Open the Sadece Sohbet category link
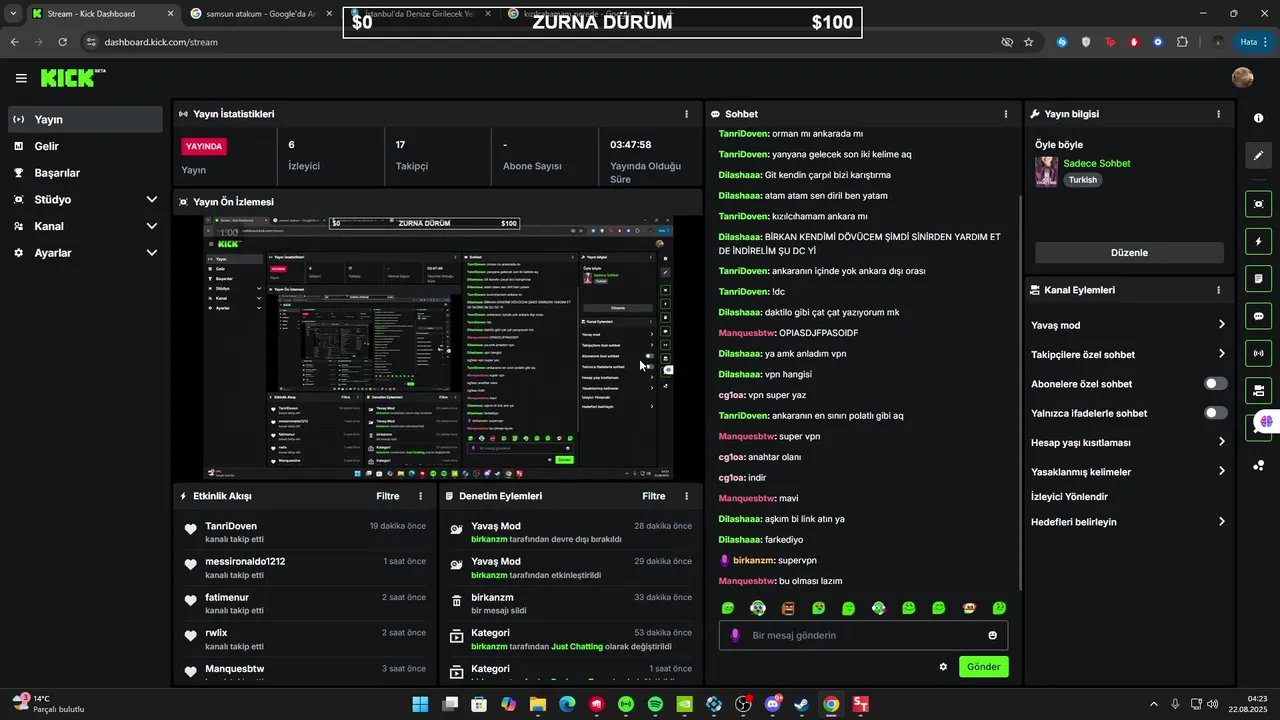This screenshot has height=720, width=1280. pos(1097,163)
